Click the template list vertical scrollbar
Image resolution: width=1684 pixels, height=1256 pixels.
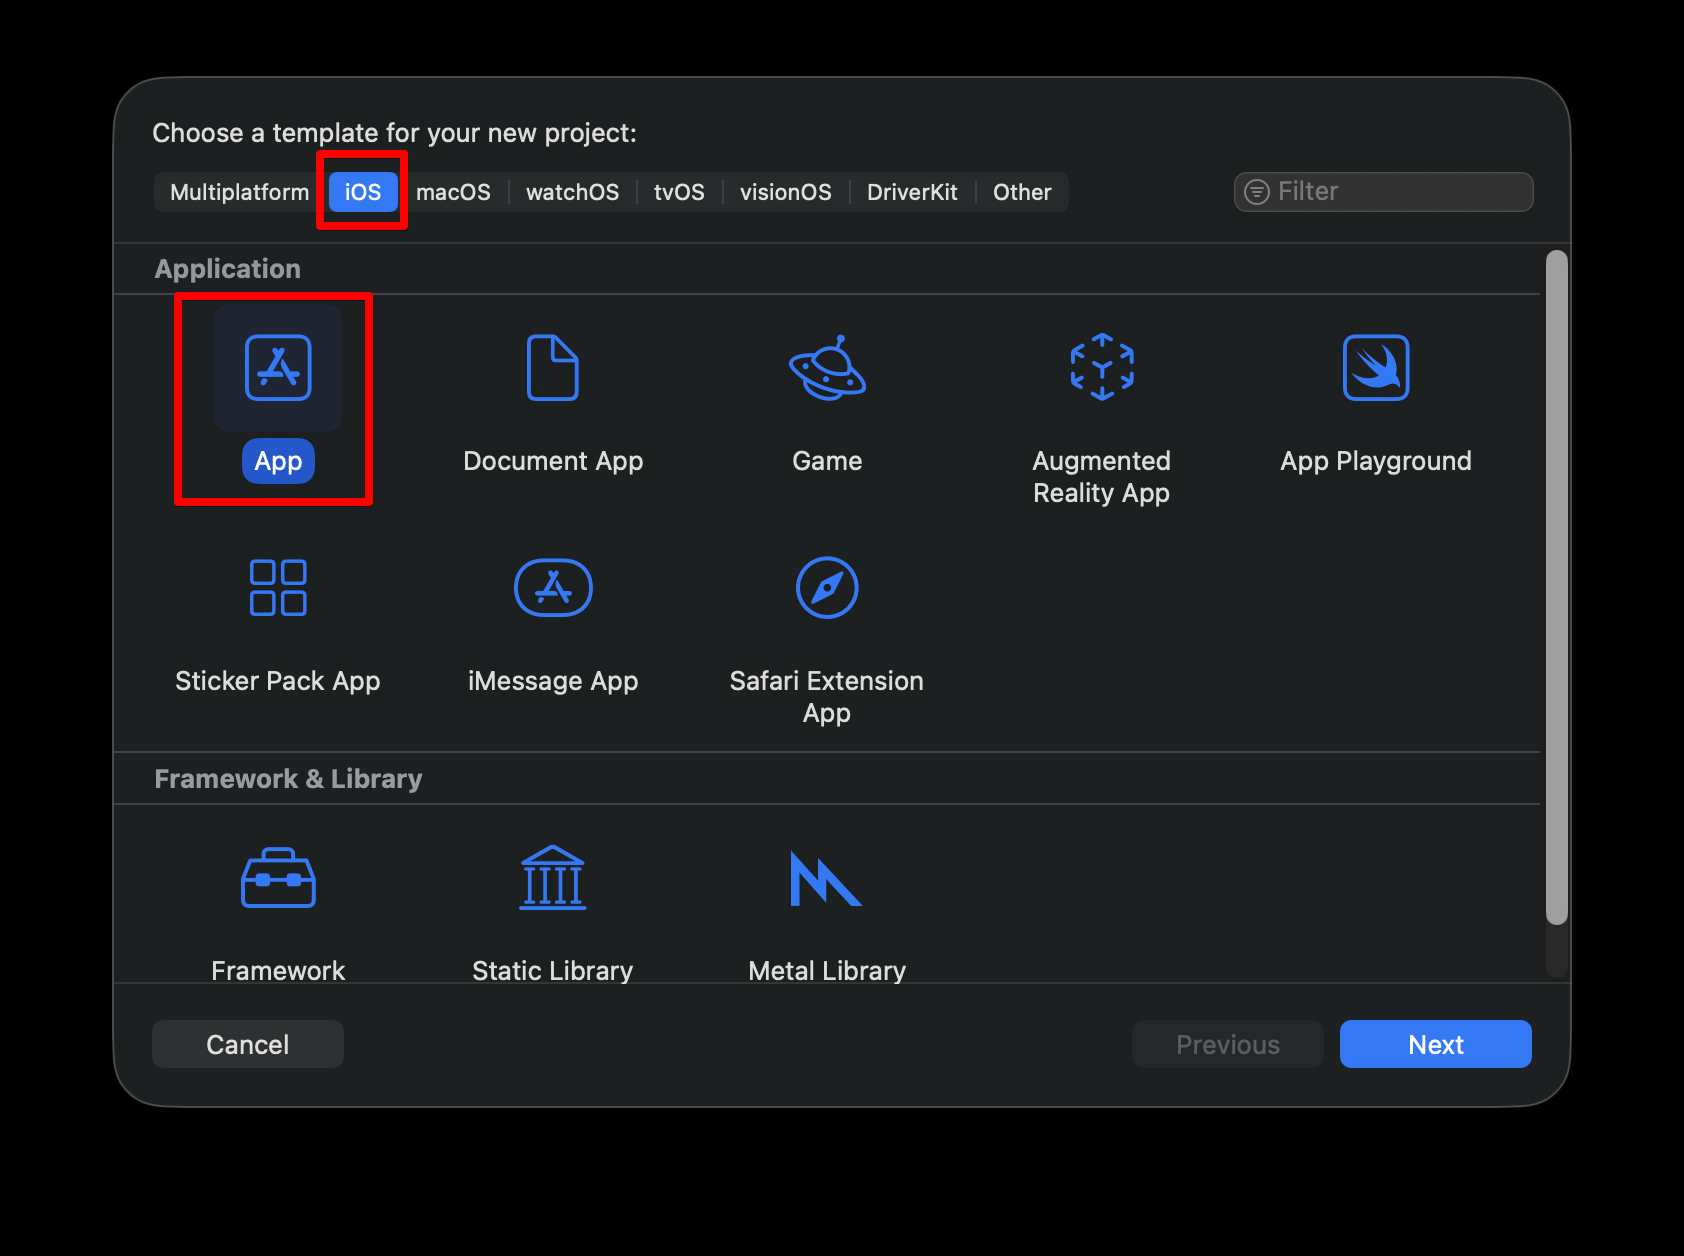pyautogui.click(x=1557, y=587)
